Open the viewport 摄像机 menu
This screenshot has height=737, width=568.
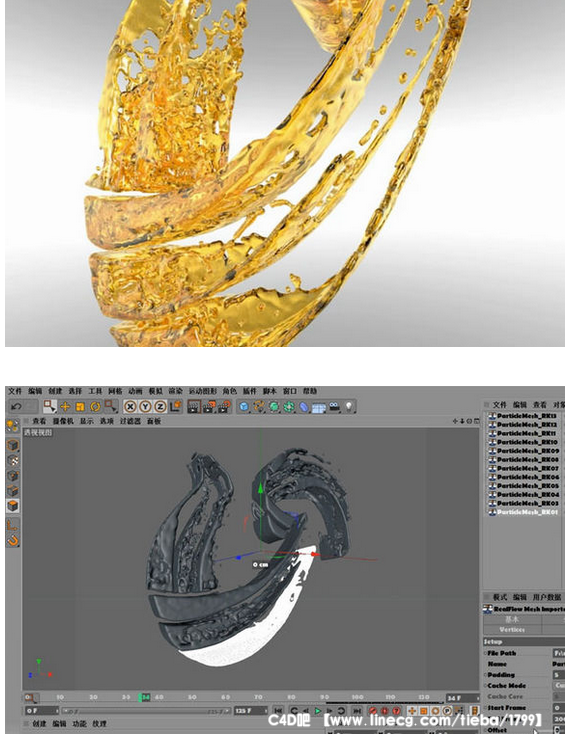[63, 421]
